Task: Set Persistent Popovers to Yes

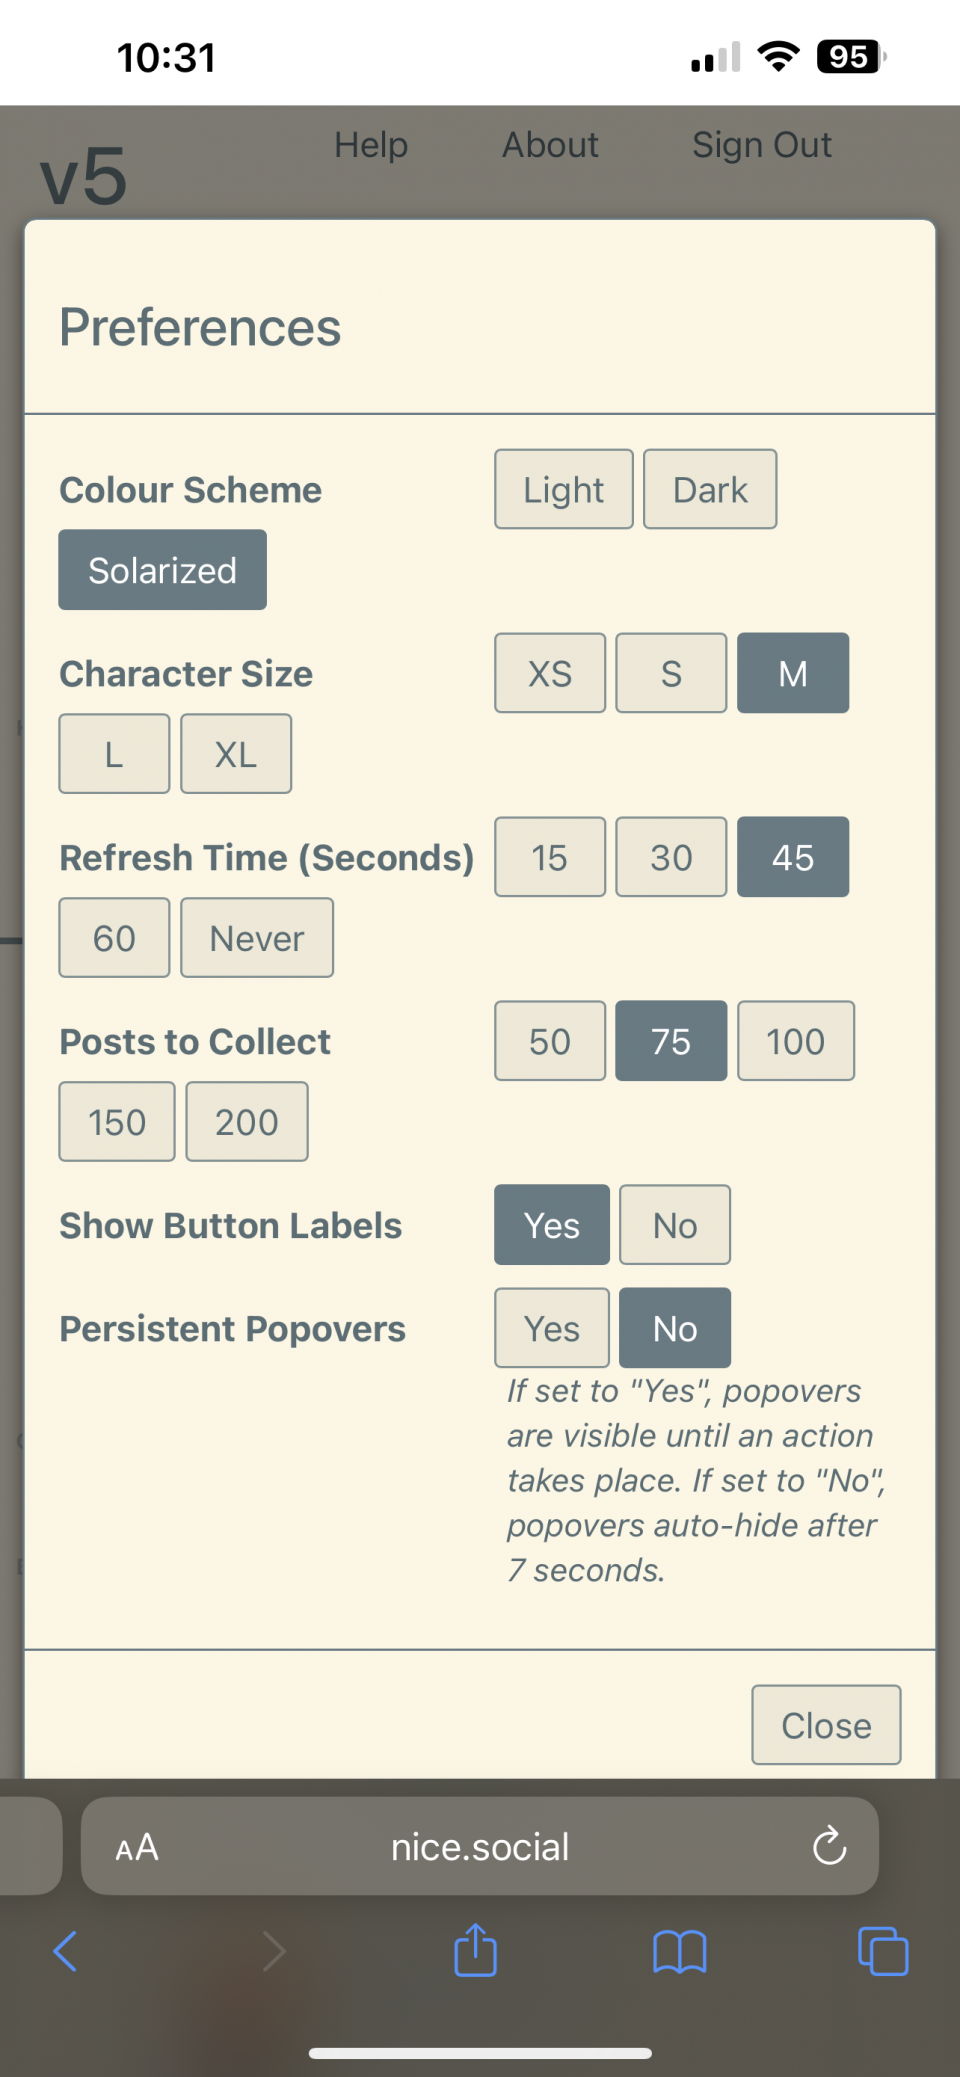Action: (552, 1328)
